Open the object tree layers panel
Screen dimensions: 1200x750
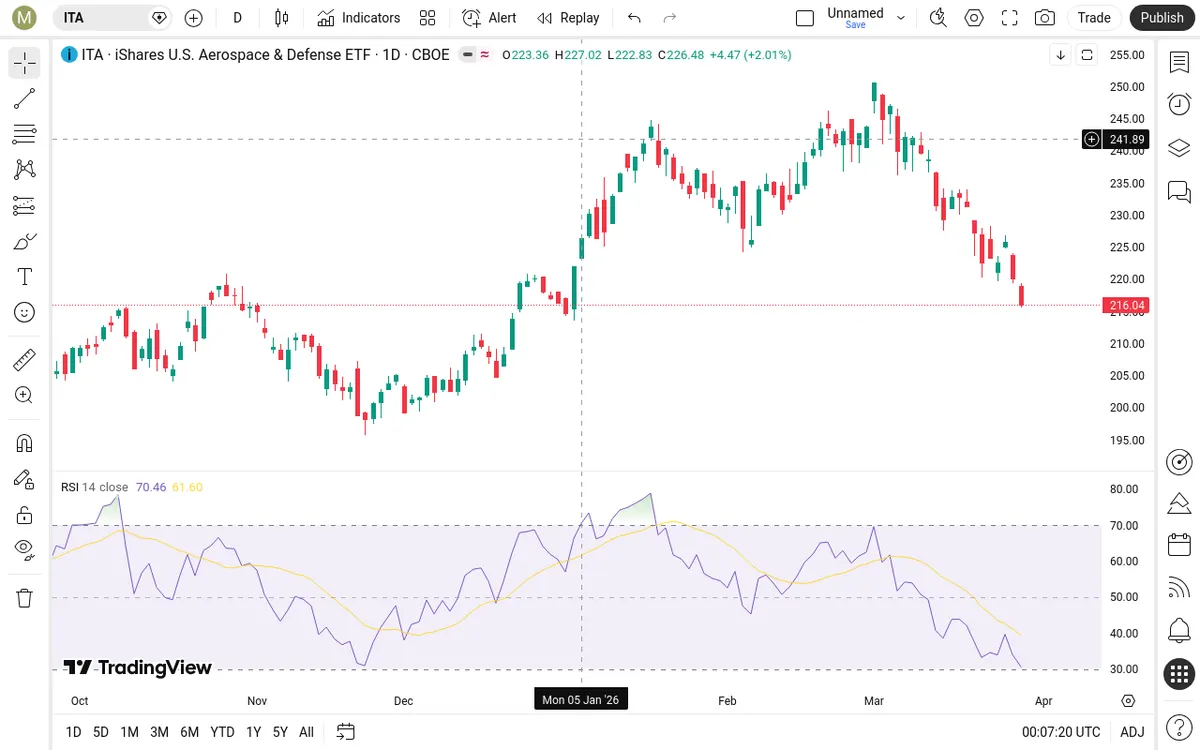tap(1179, 147)
